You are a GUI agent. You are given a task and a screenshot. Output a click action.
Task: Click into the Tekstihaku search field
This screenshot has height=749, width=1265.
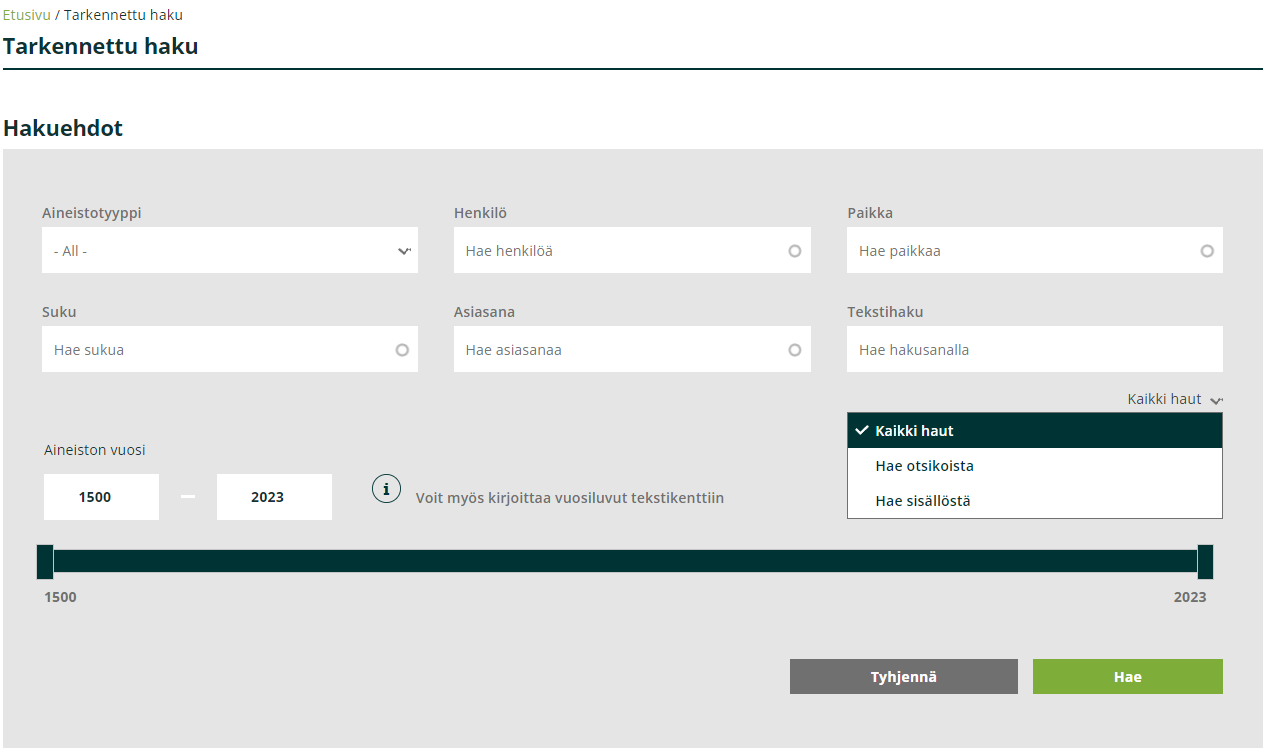tap(1034, 350)
